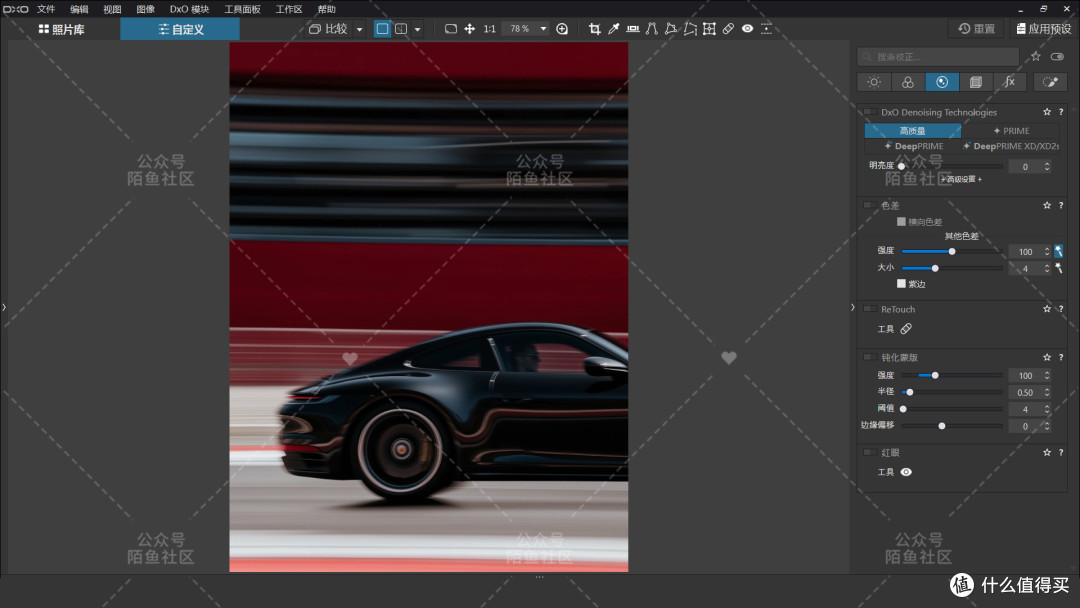Open the View menu
The height and width of the screenshot is (608, 1080).
tap(112, 9)
